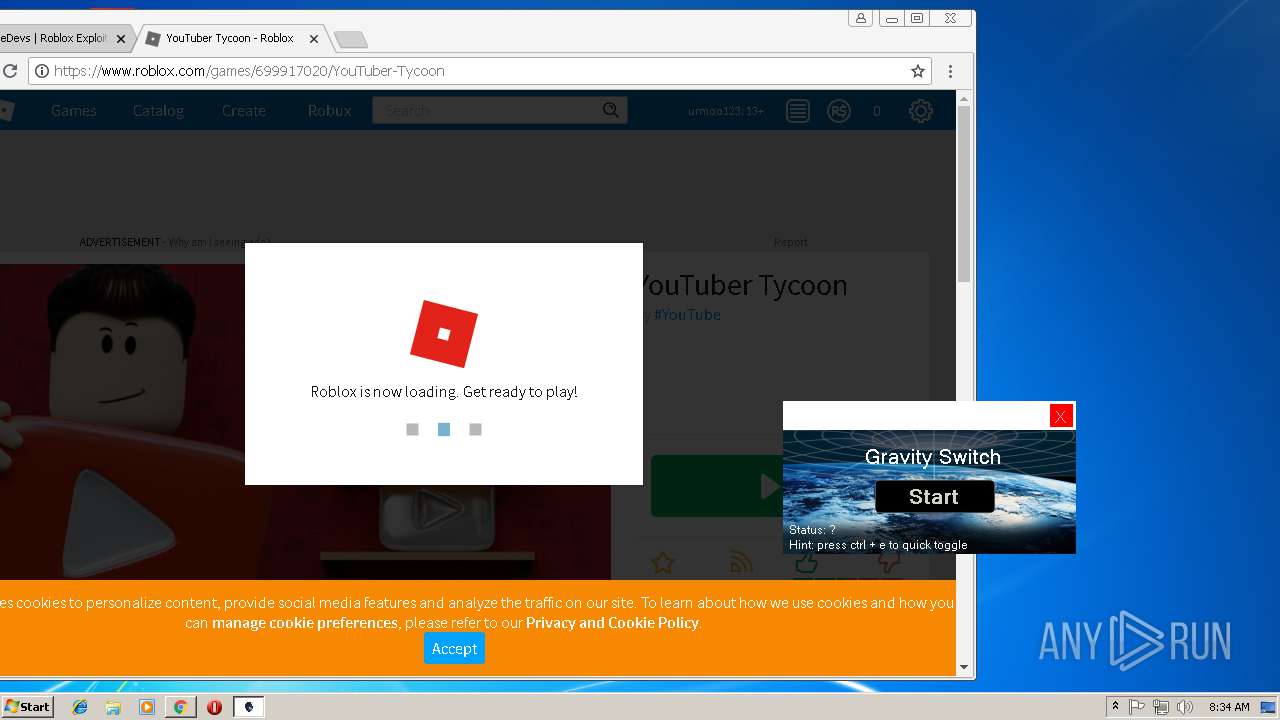Screen dimensions: 1280x720
Task: Click the YouTuber Tycoon game thumbnail
Action: [305, 421]
